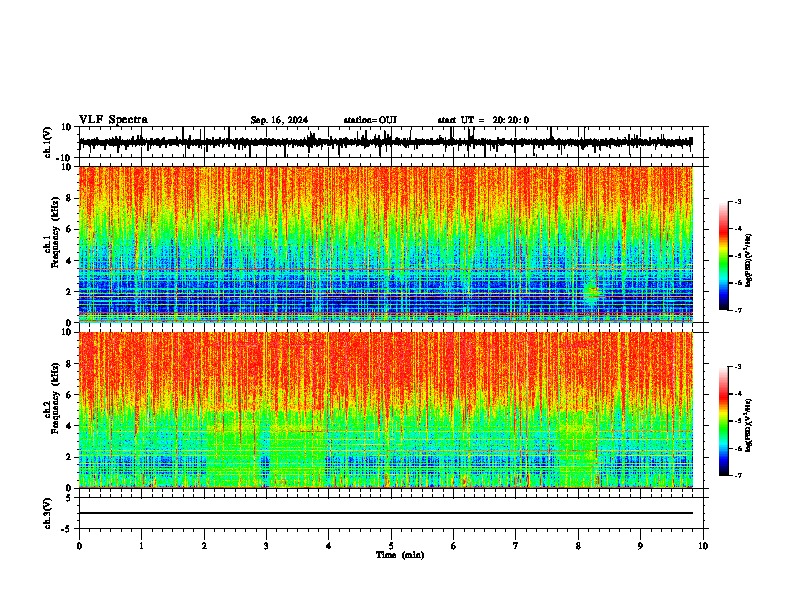The image size is (792, 612).
Task: Click the ch.2 spectrogram panel
Action: coord(385,410)
